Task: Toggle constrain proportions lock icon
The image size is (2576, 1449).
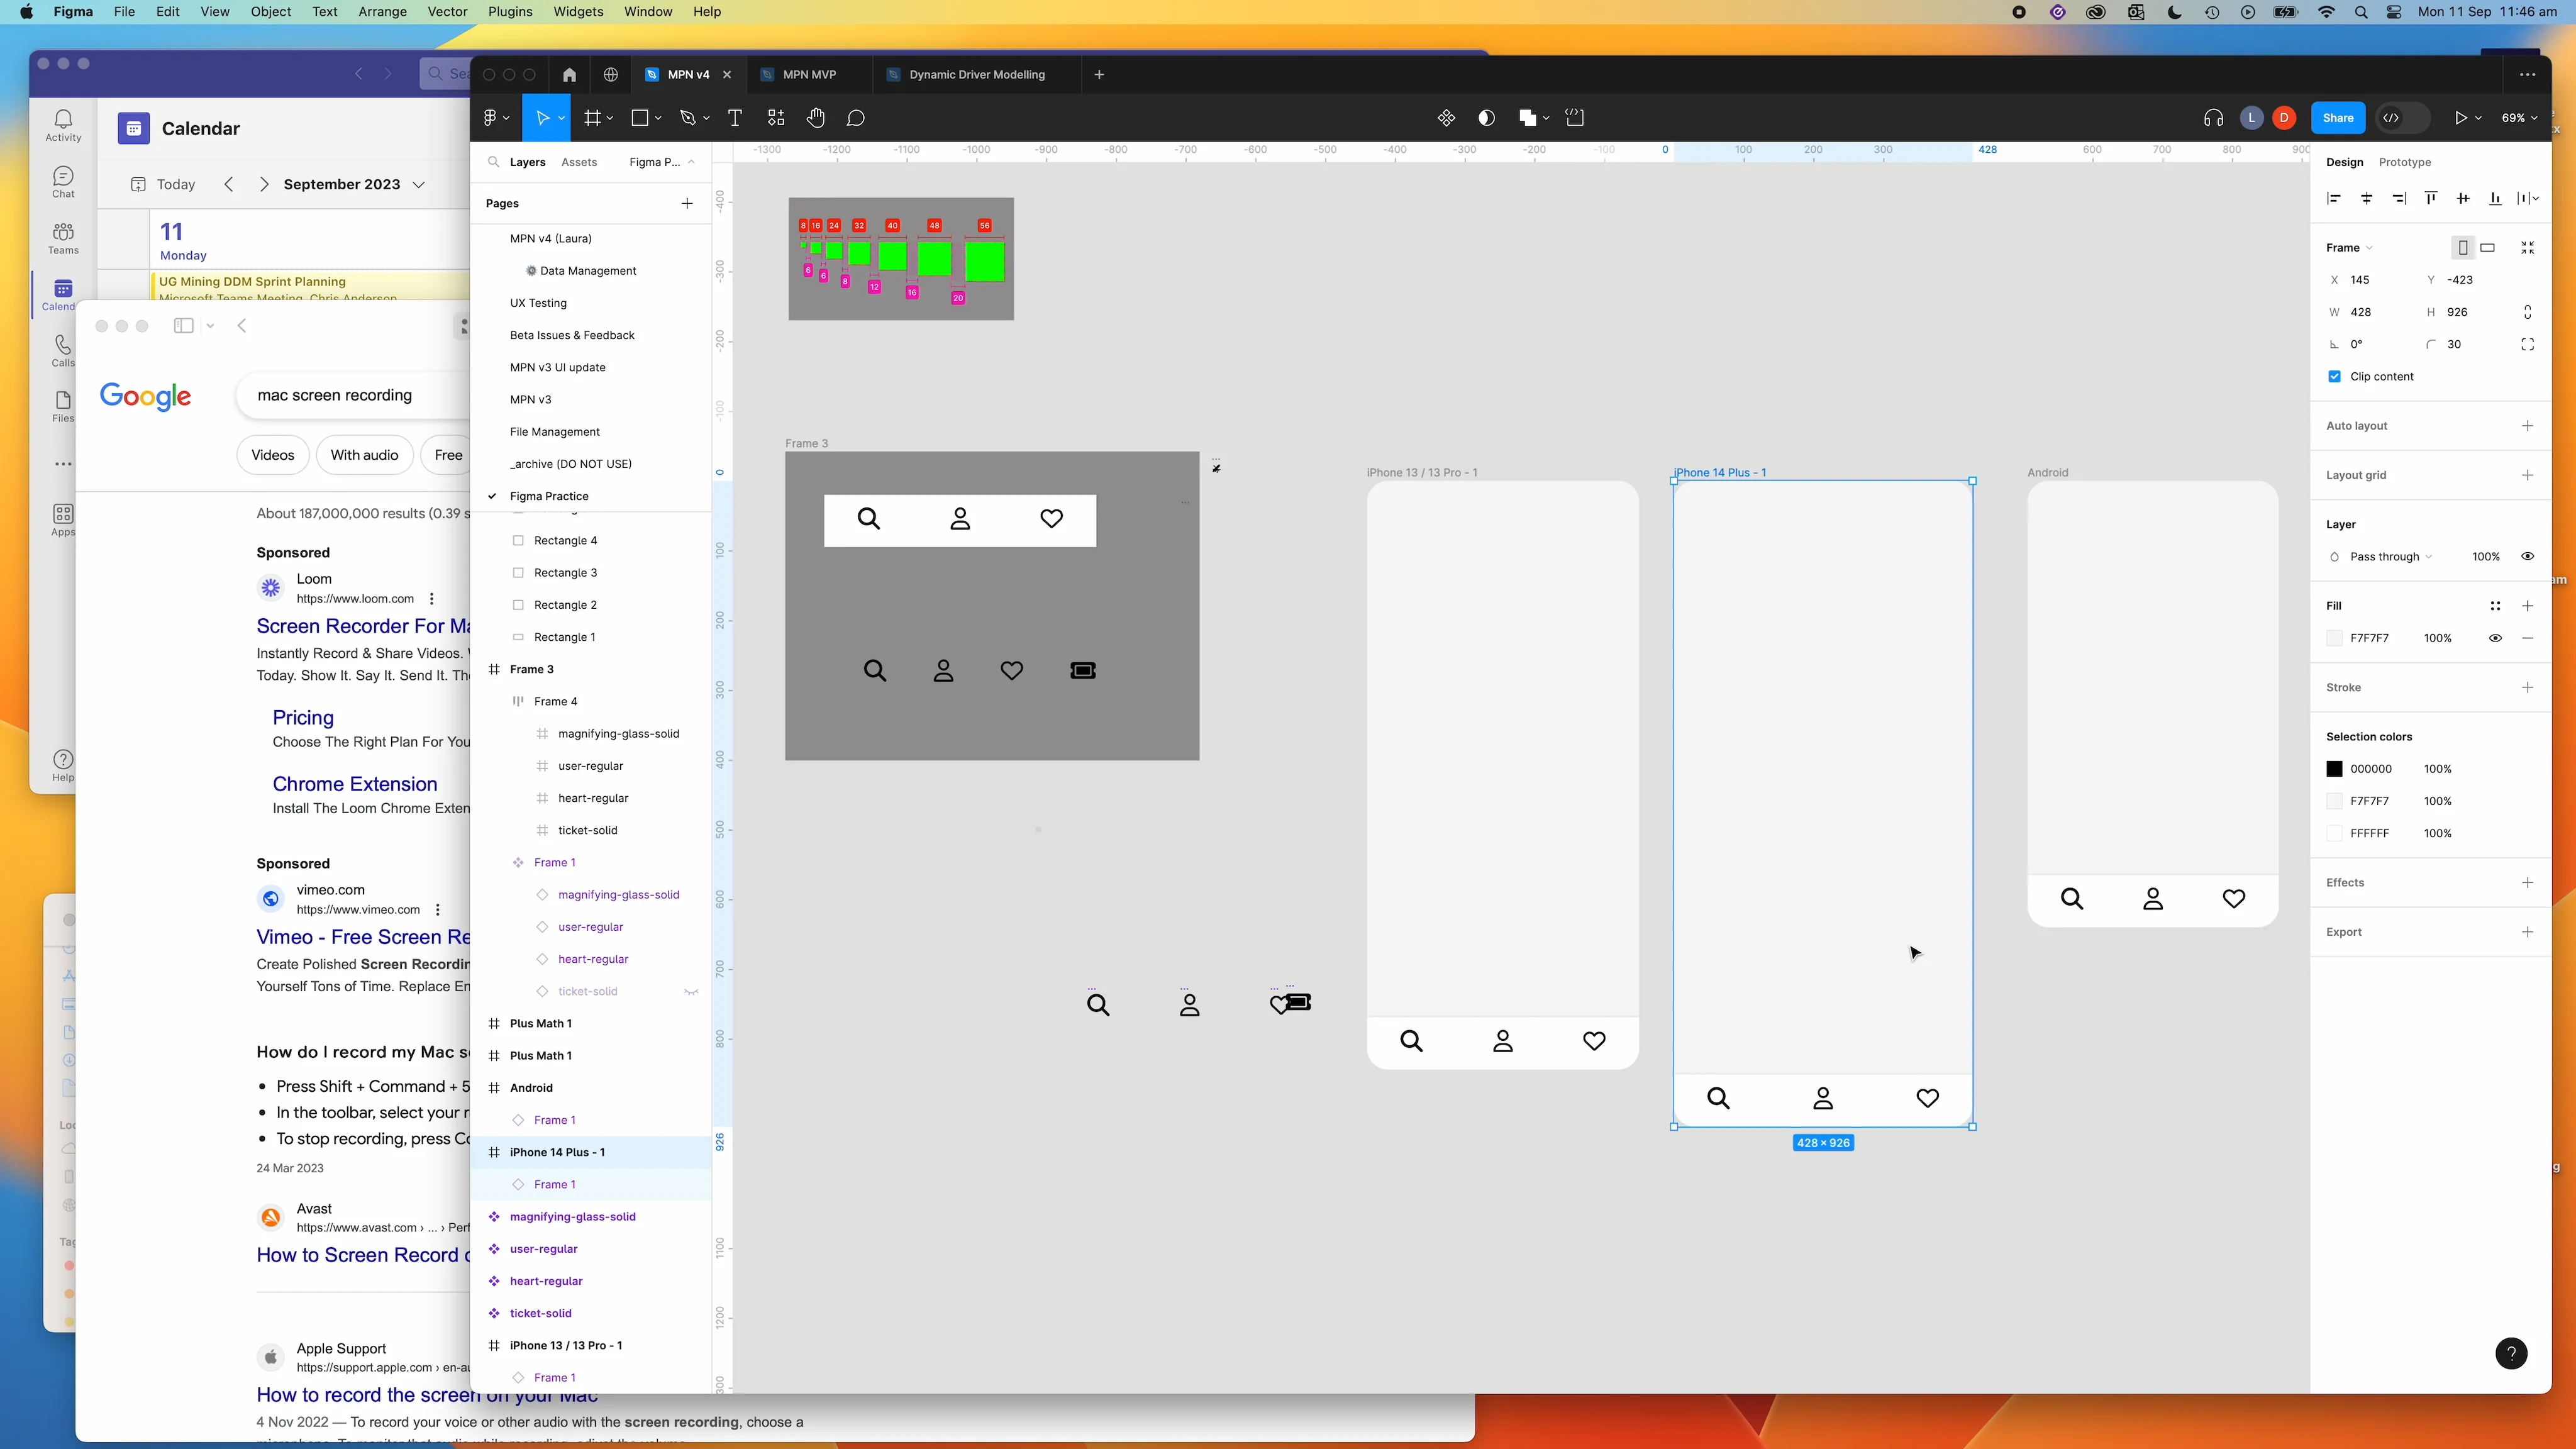Action: tap(2527, 312)
